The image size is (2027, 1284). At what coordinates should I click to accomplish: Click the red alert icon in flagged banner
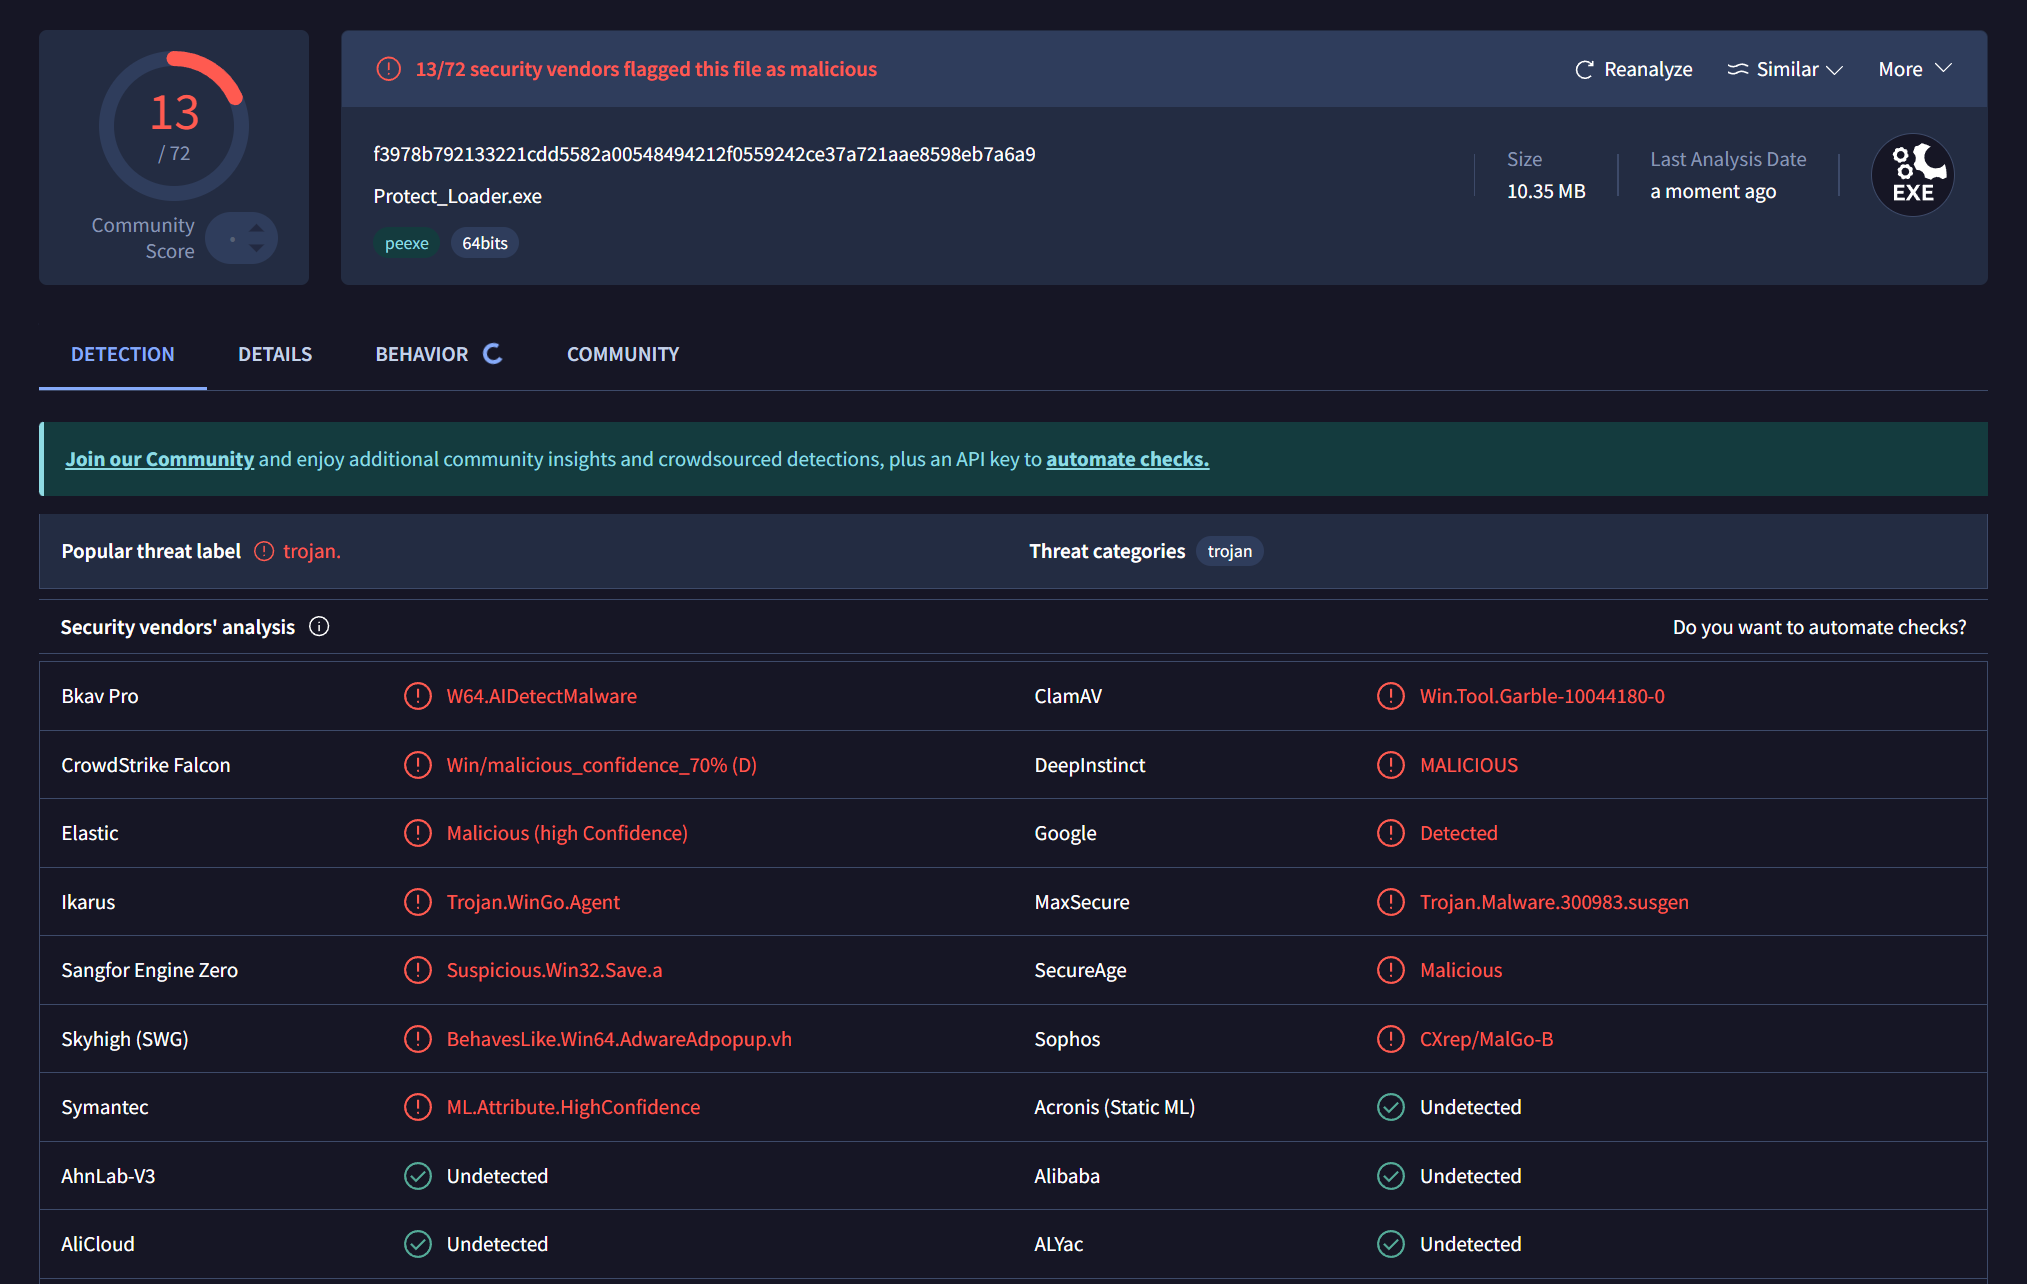coord(388,69)
